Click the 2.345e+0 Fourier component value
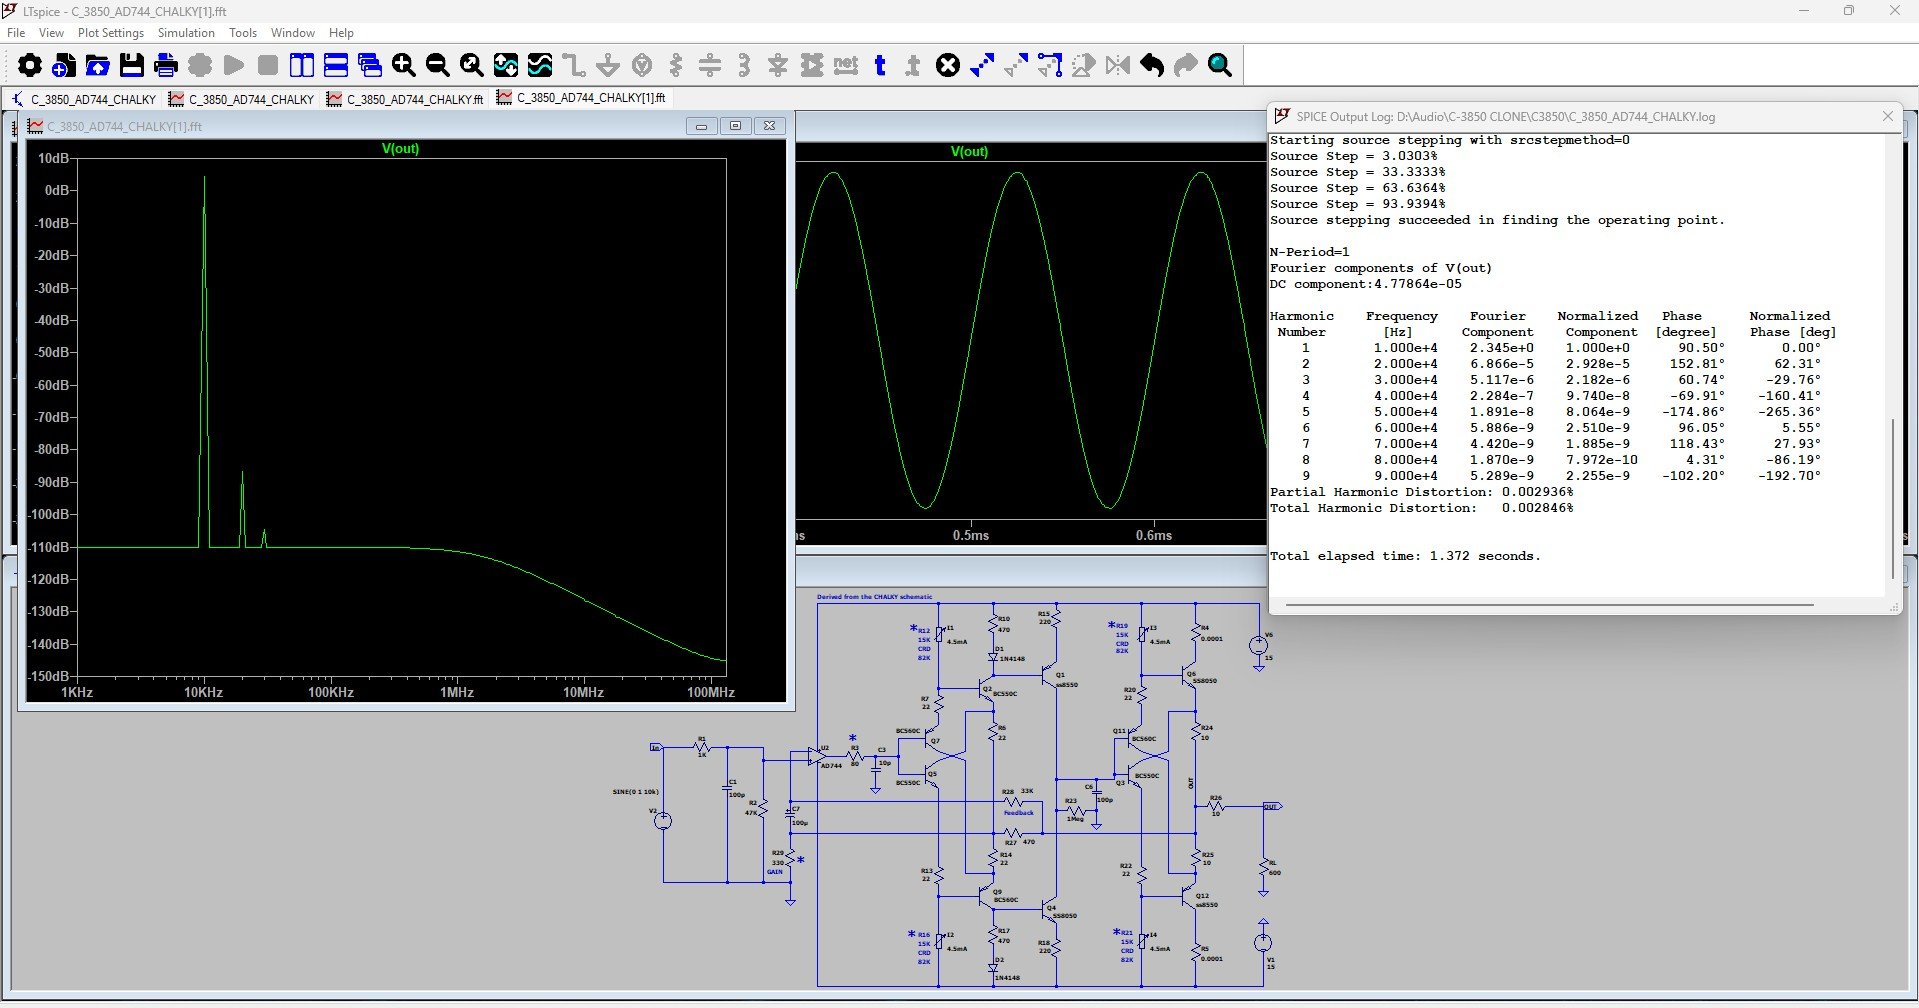 1501,348
